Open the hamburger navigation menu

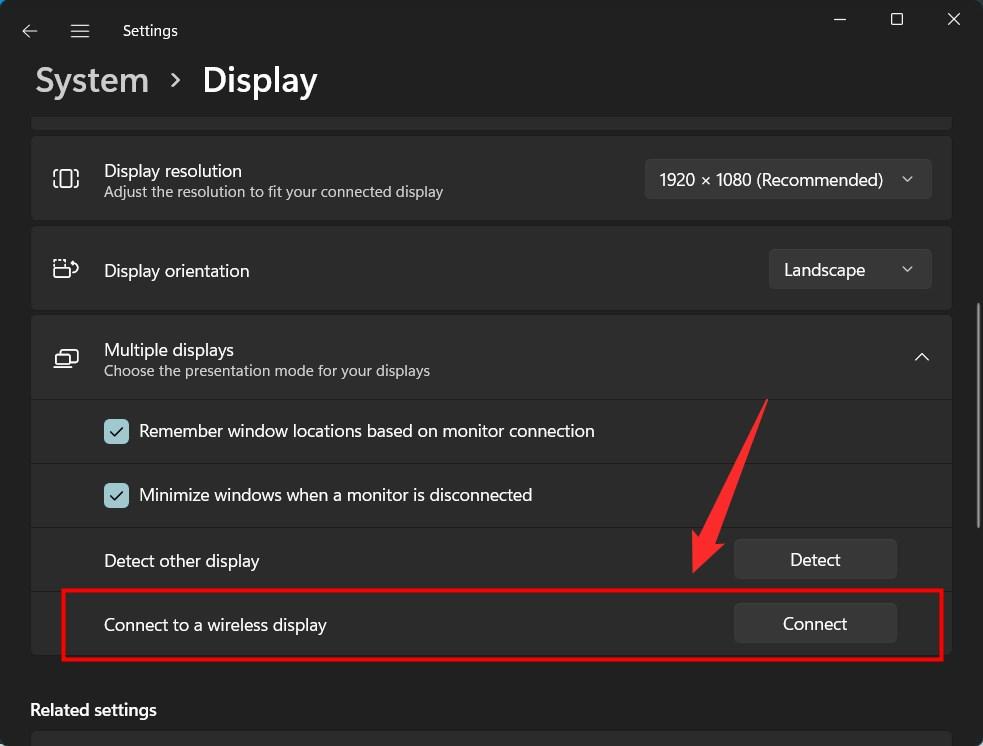pyautogui.click(x=80, y=31)
